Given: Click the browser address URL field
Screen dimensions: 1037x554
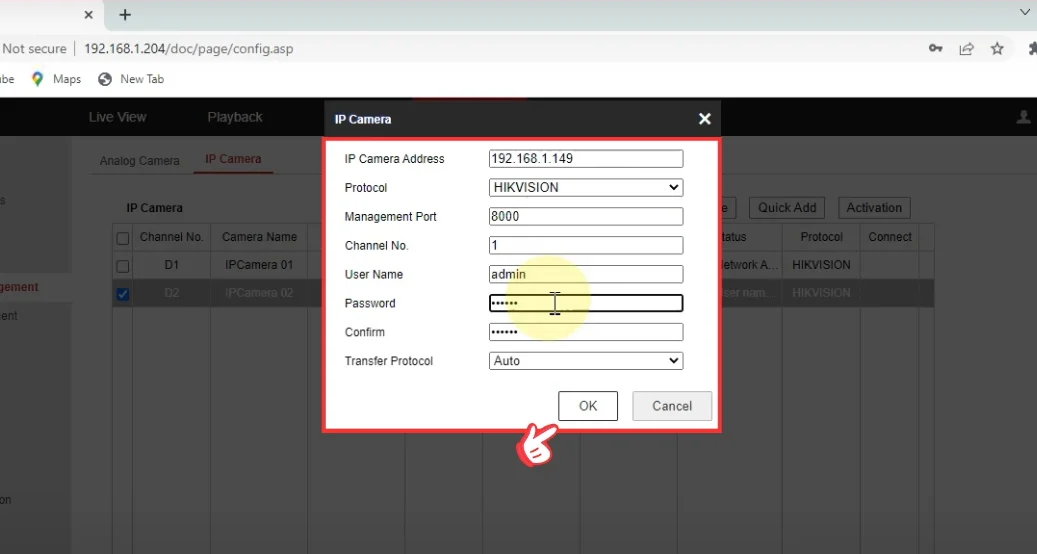Looking at the screenshot, I should (x=188, y=48).
